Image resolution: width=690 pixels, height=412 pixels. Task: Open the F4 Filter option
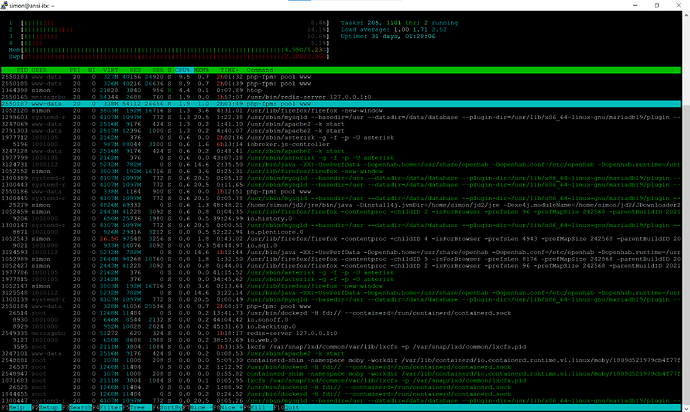[x=107, y=408]
